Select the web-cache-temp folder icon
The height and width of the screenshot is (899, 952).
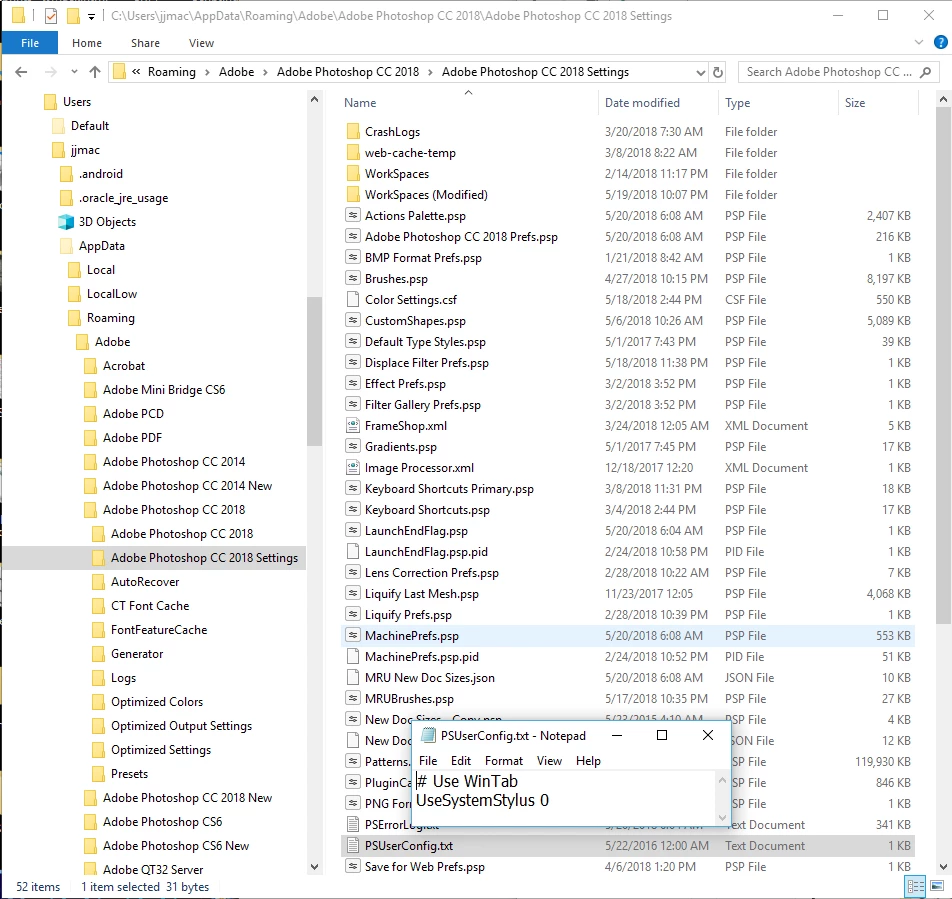click(353, 153)
